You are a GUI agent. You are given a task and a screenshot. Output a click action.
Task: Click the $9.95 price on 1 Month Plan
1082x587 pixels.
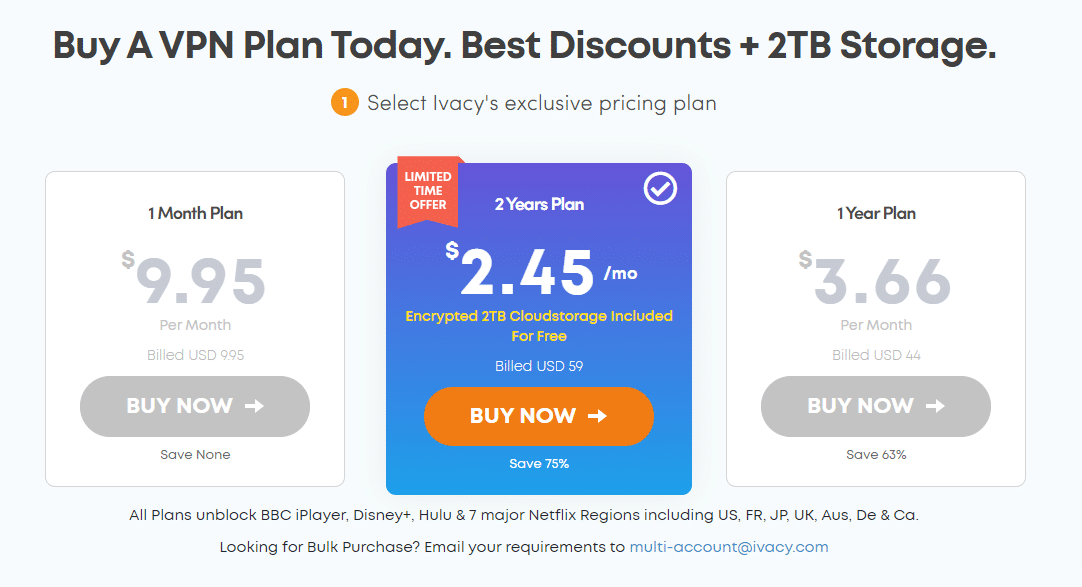tap(194, 279)
